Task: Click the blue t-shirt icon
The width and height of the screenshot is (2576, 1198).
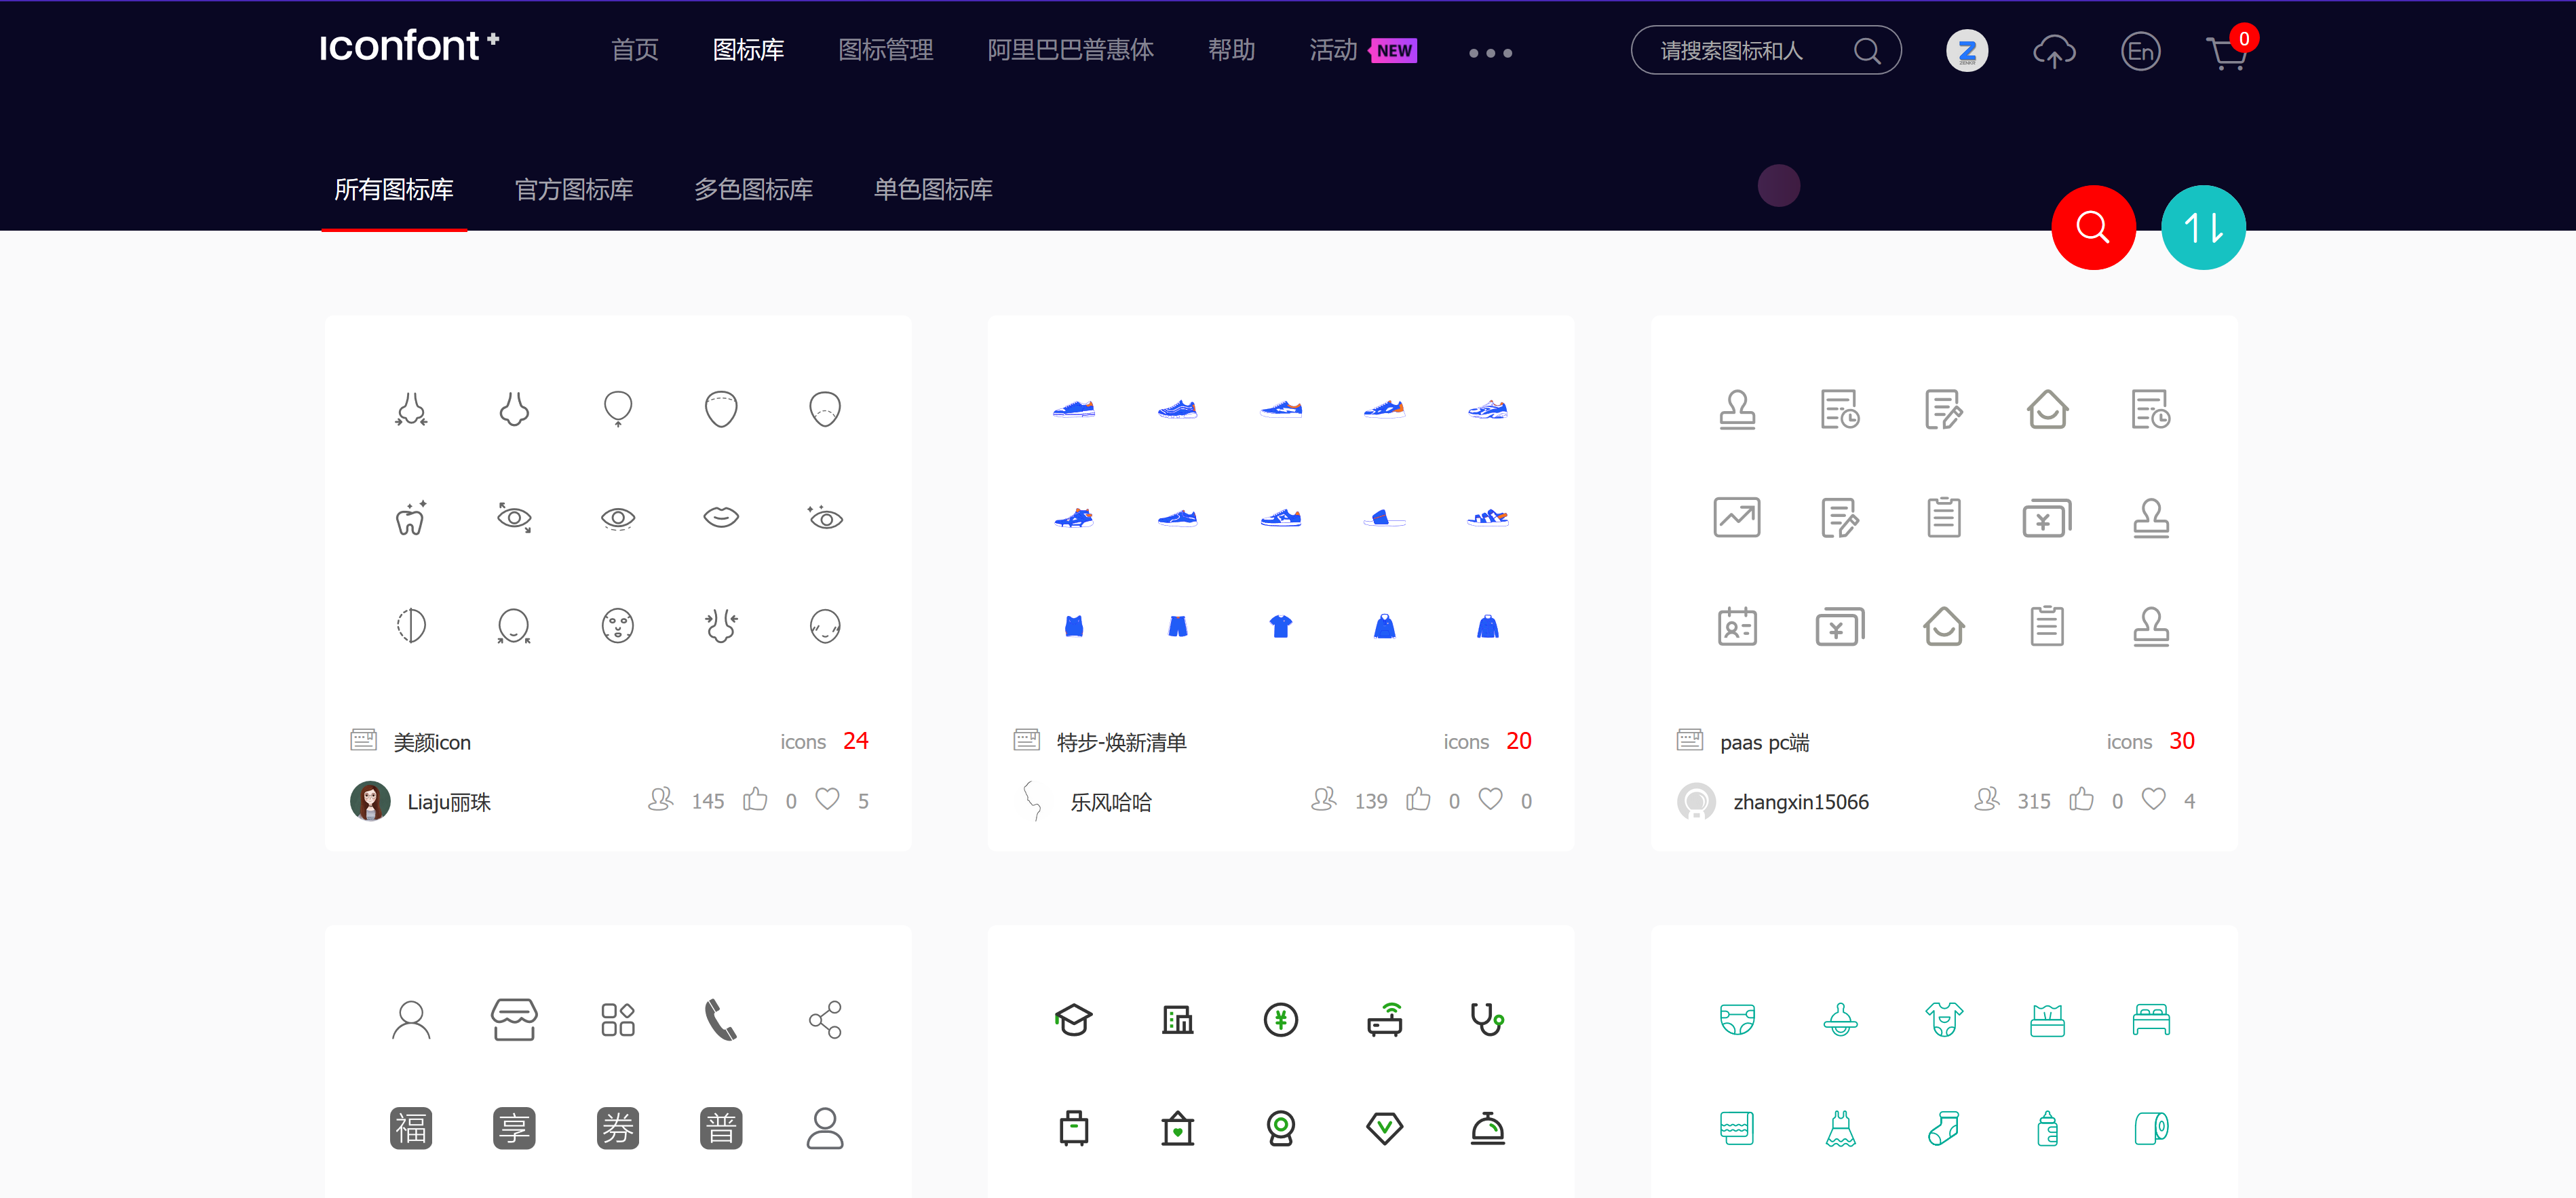Action: pyautogui.click(x=1280, y=626)
